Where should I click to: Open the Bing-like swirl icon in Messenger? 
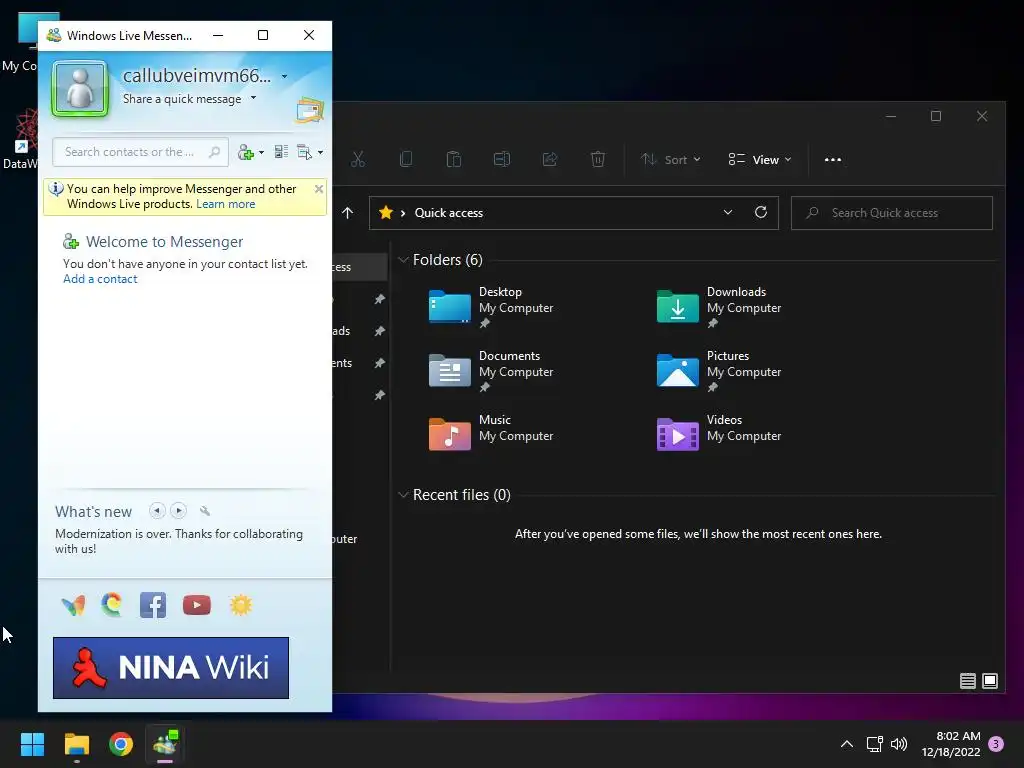[112, 605]
